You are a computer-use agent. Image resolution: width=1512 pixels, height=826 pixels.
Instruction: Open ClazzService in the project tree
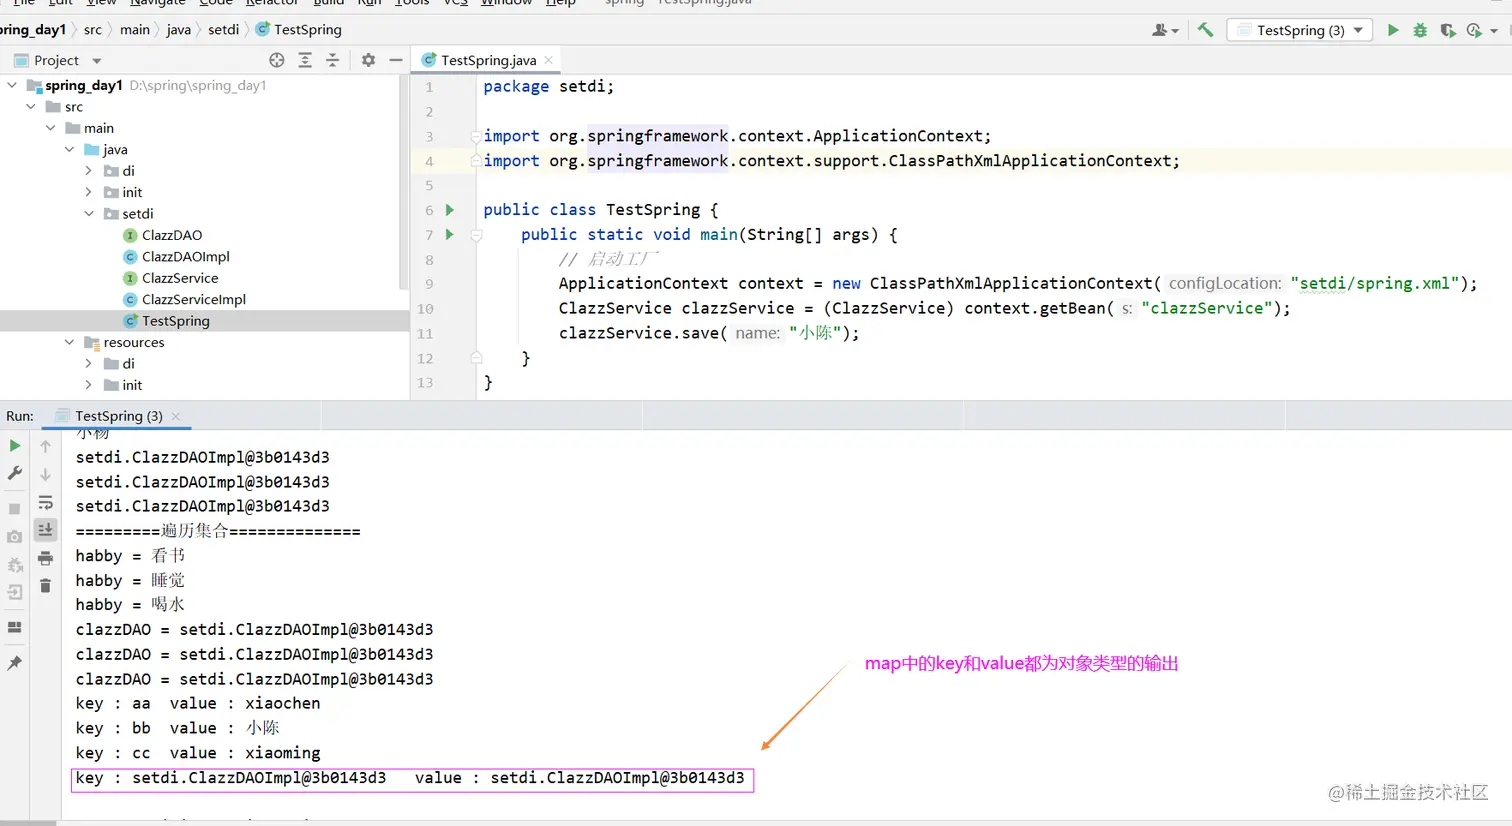pyautogui.click(x=180, y=278)
